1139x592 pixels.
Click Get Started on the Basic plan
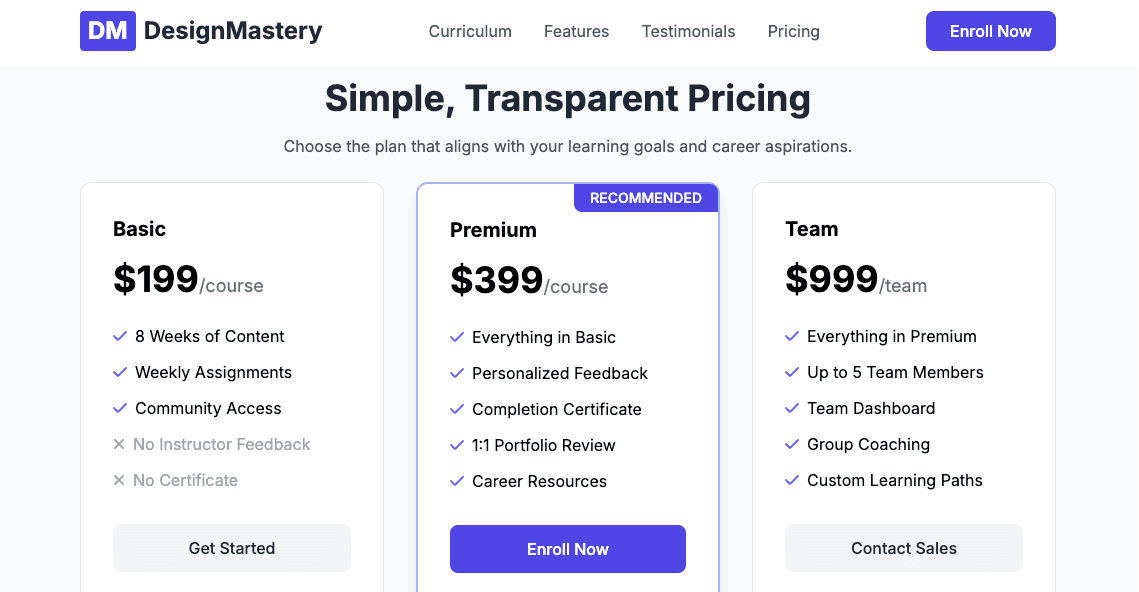point(231,548)
